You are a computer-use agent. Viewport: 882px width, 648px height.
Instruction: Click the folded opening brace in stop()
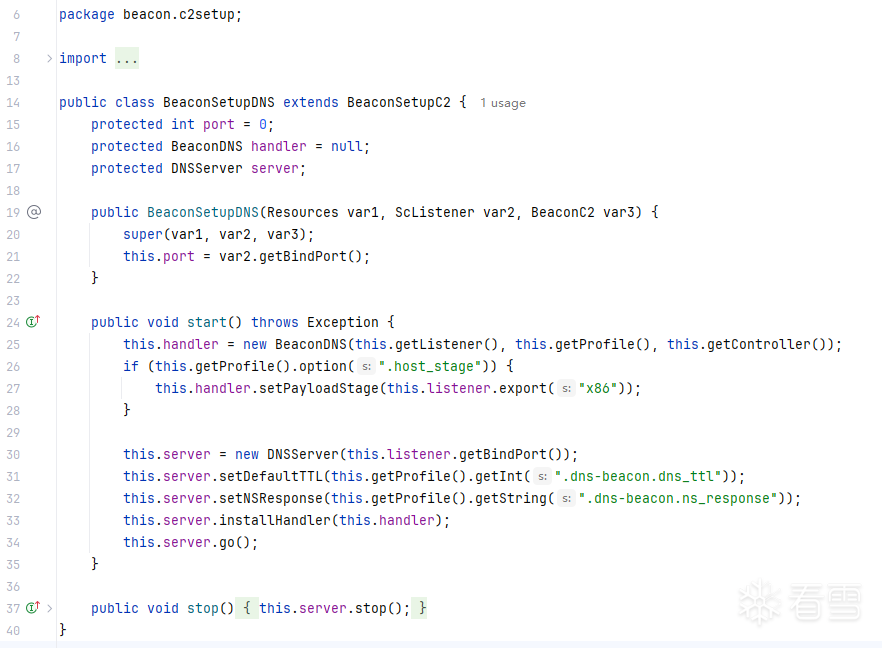(x=247, y=608)
